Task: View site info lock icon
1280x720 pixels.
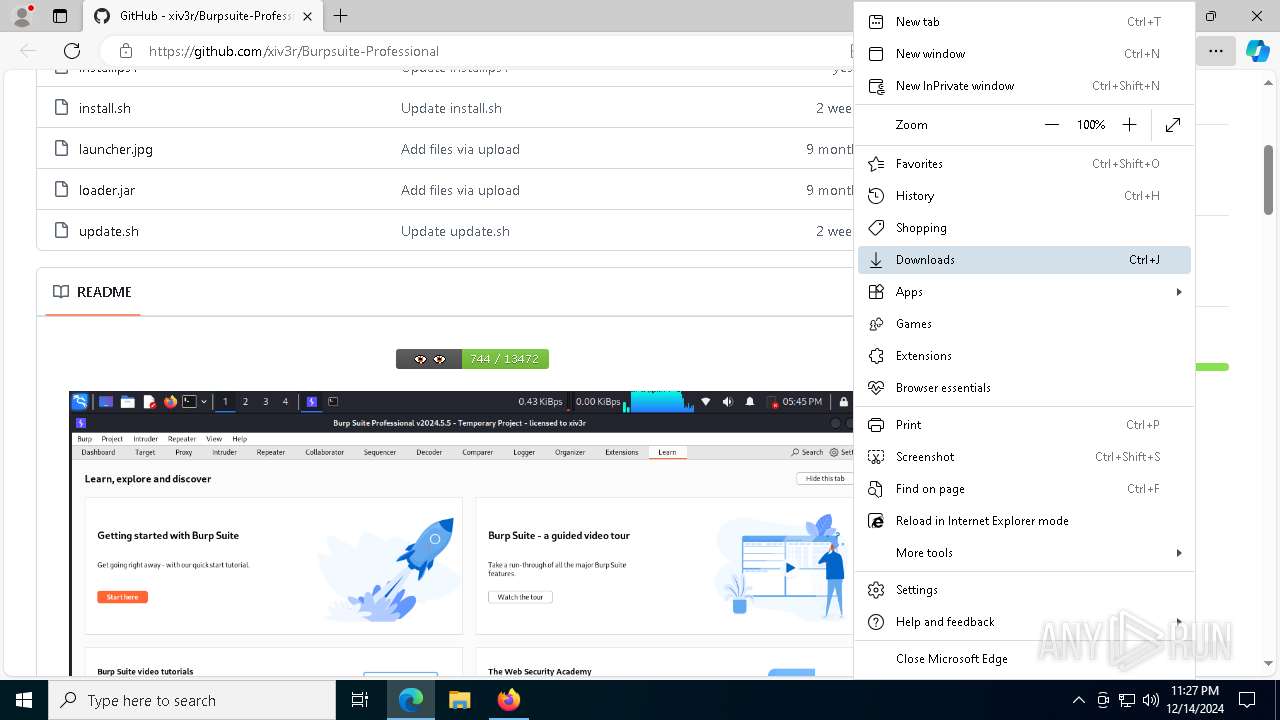Action: (x=125, y=51)
